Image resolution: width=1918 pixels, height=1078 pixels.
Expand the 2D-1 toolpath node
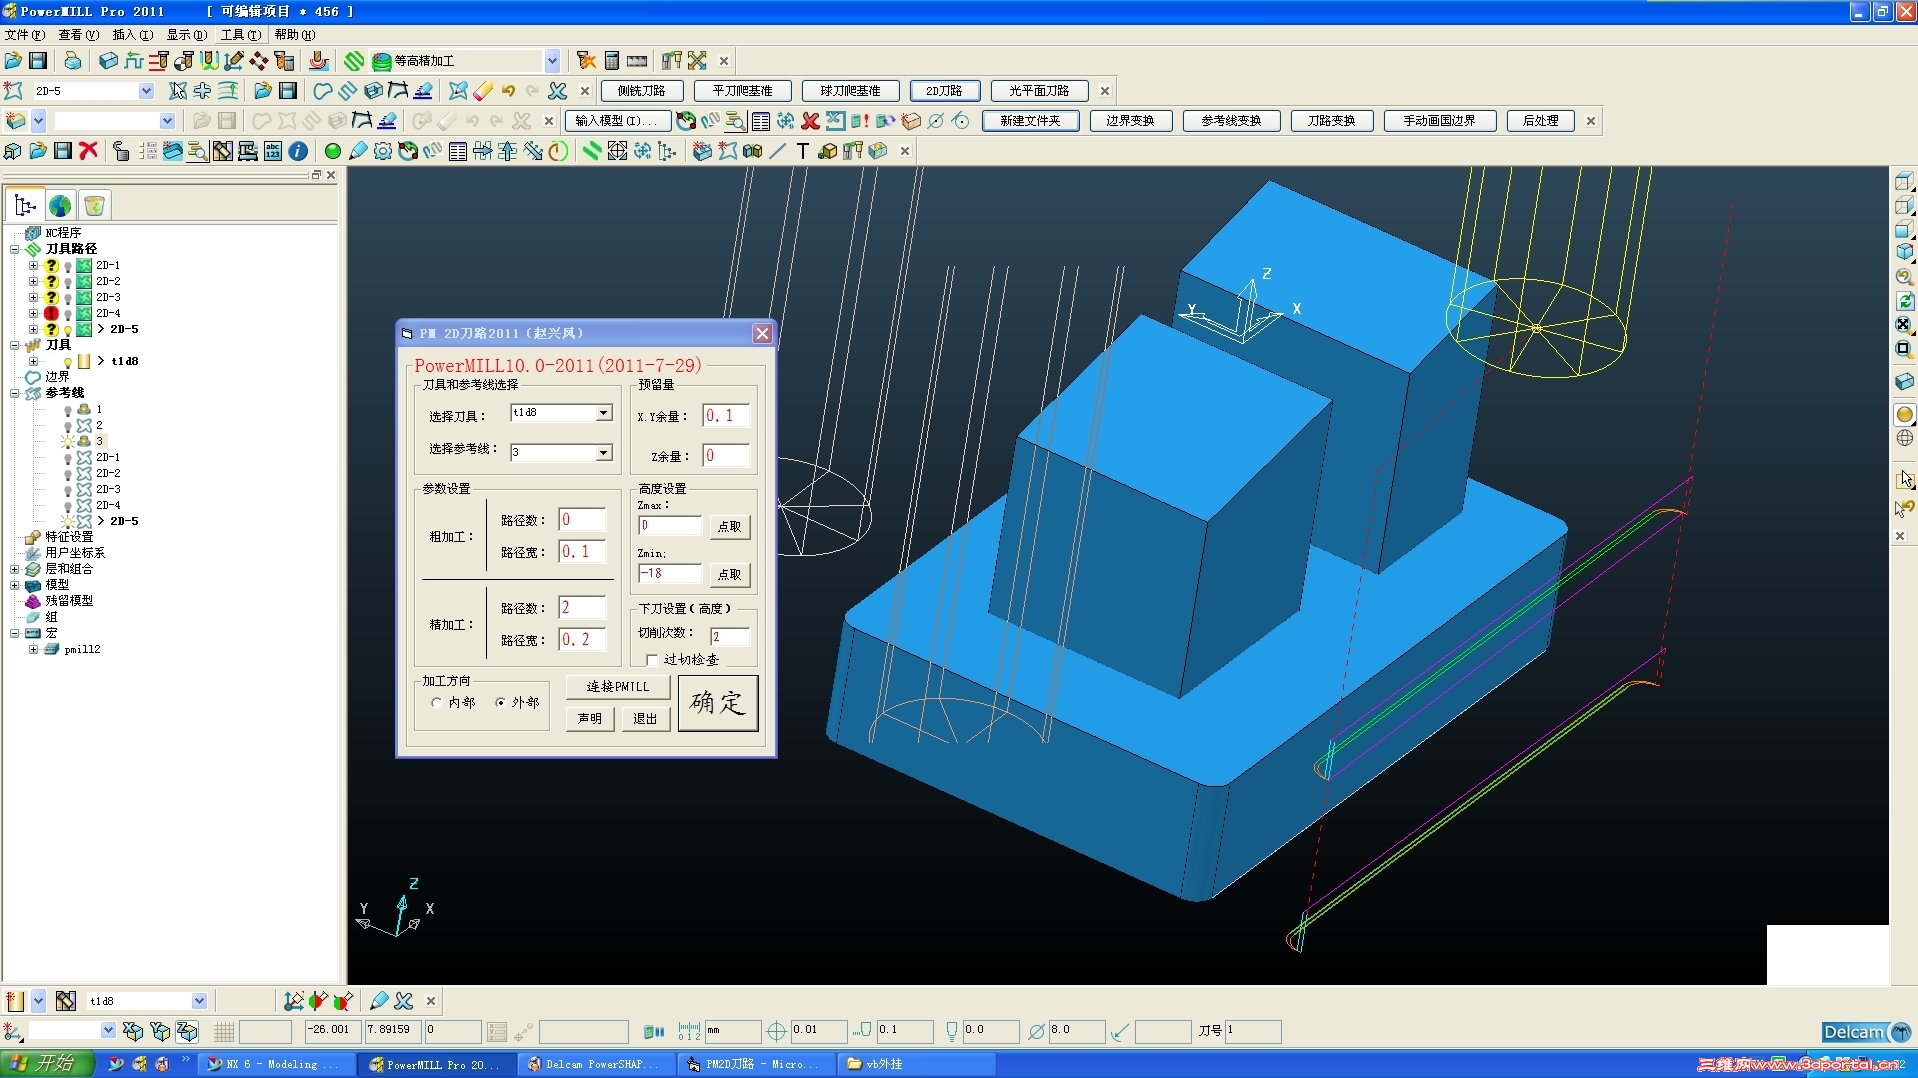pyautogui.click(x=33, y=266)
